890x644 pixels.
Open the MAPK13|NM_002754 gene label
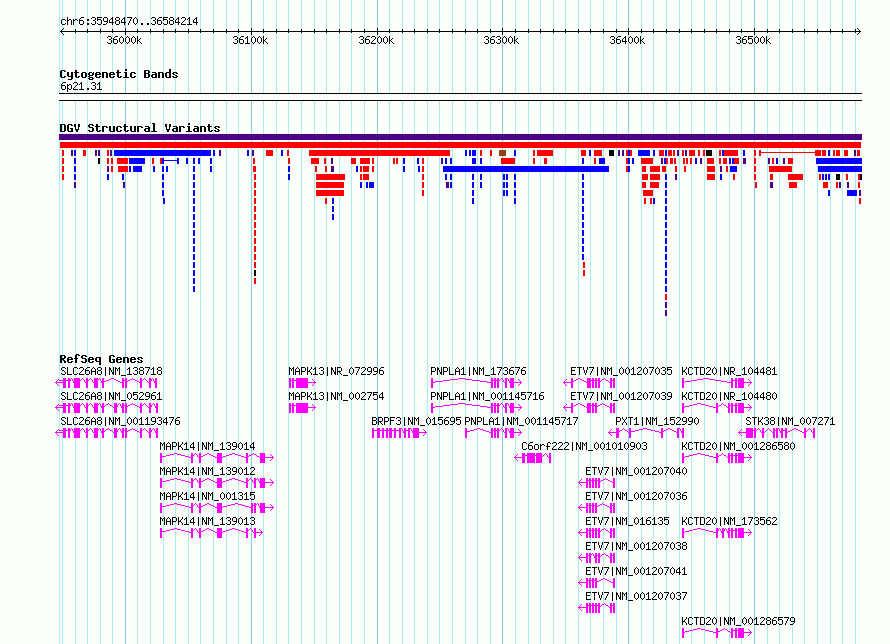[x=336, y=396]
